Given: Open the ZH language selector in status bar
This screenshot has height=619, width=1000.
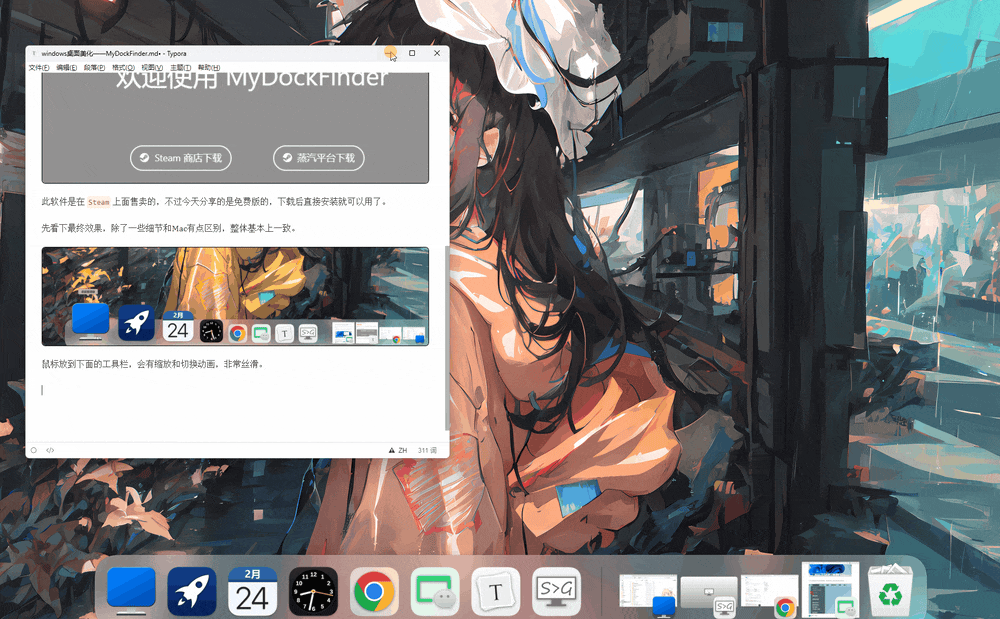Looking at the screenshot, I should click(x=402, y=450).
